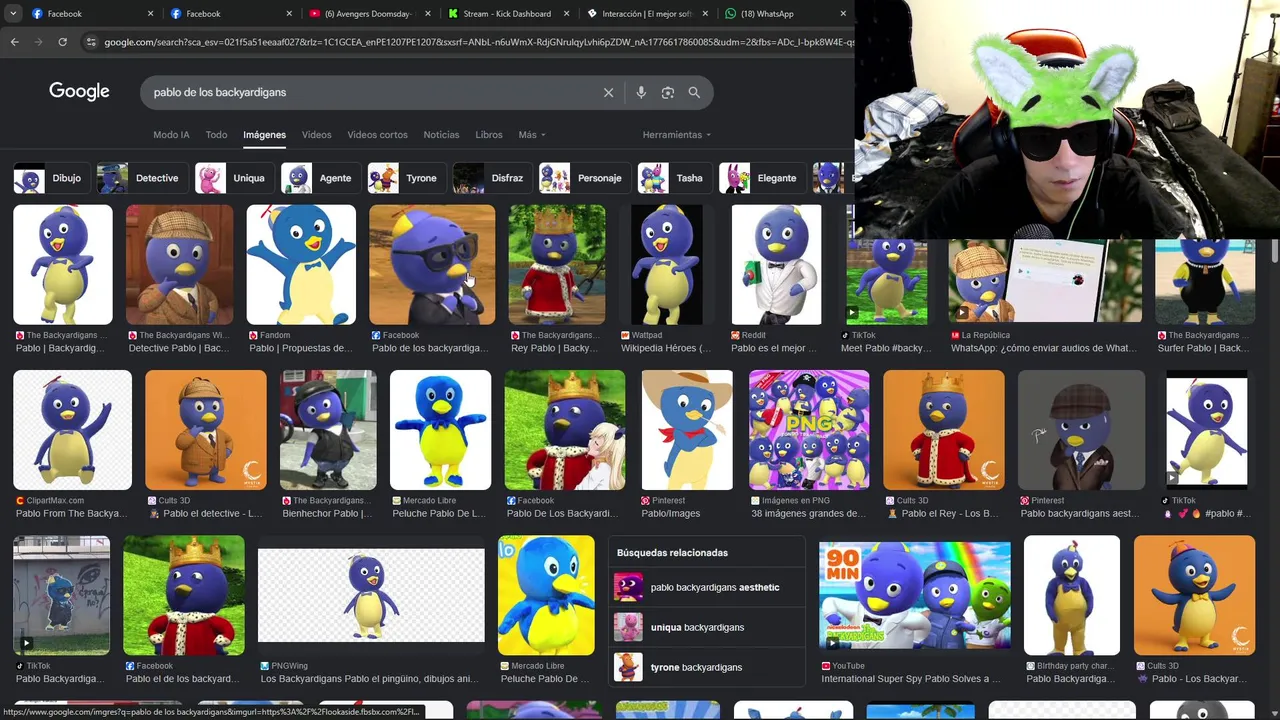
Task: Filter by the Elegante chip
Action: [761, 178]
